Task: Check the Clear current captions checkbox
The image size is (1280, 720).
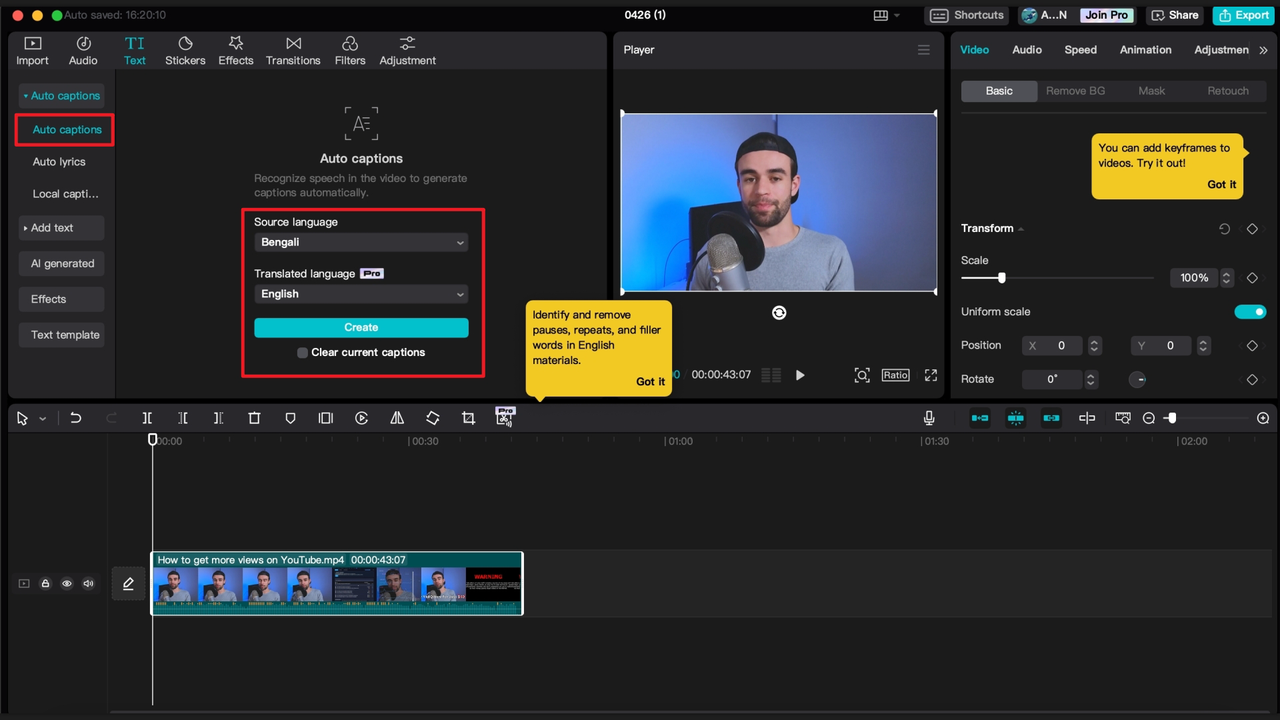Action: [302, 353]
